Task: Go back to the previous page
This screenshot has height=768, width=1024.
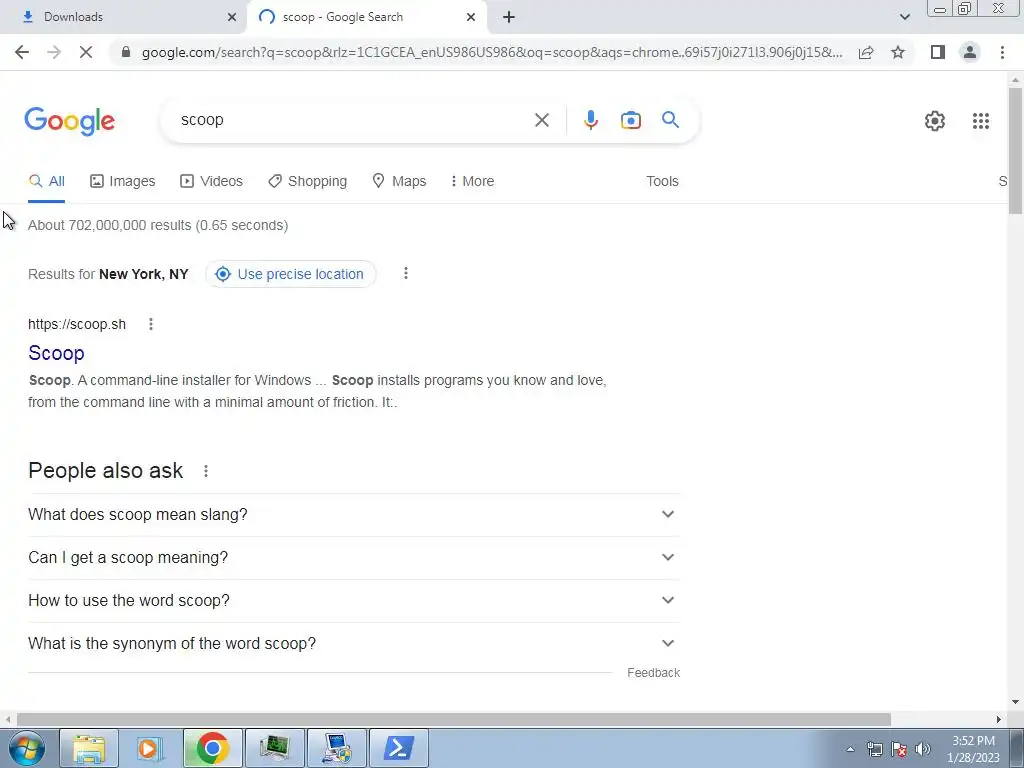Action: 22,52
